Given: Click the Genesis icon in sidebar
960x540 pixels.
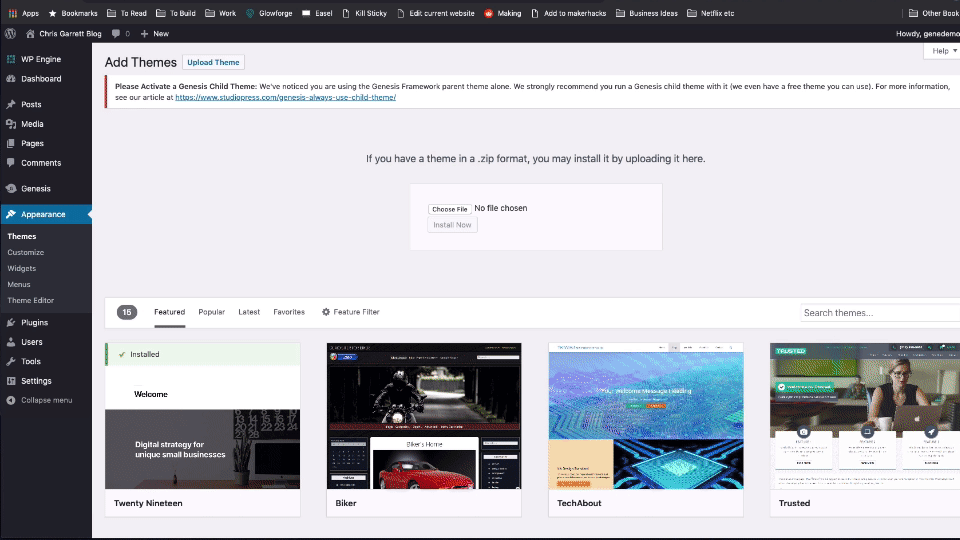Looking at the screenshot, I should tap(11, 189).
